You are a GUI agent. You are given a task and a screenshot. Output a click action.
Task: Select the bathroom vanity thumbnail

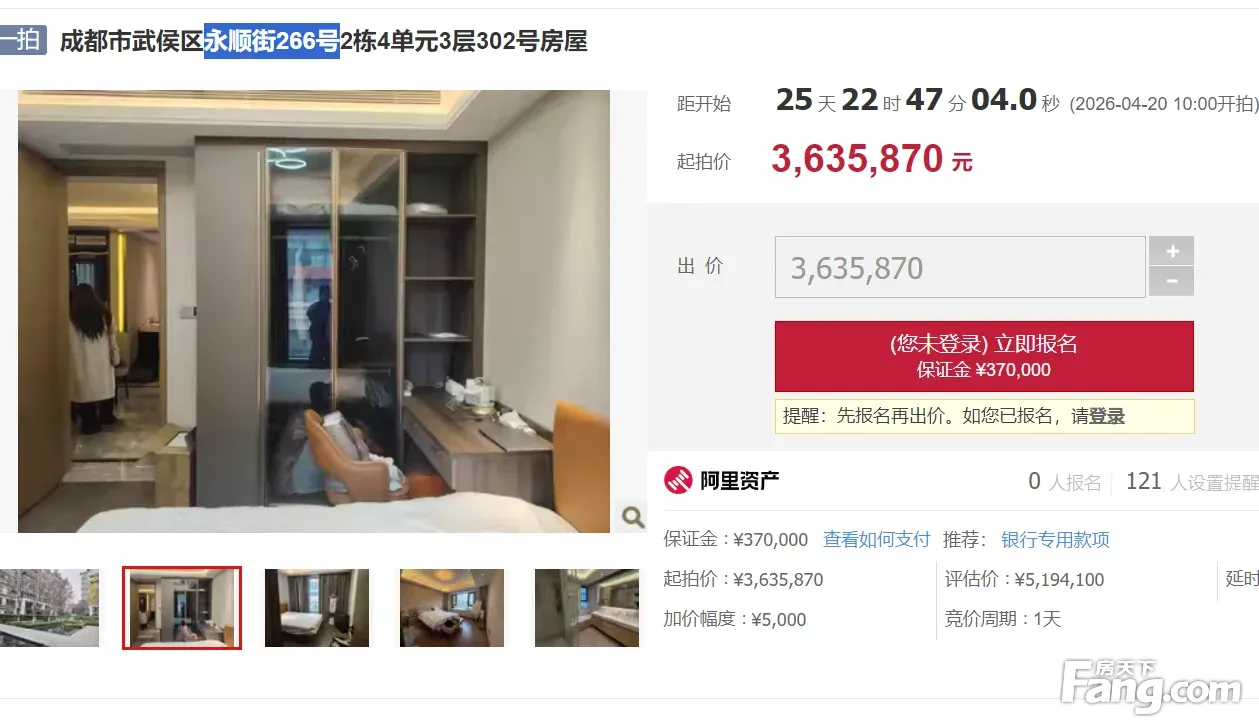click(587, 608)
